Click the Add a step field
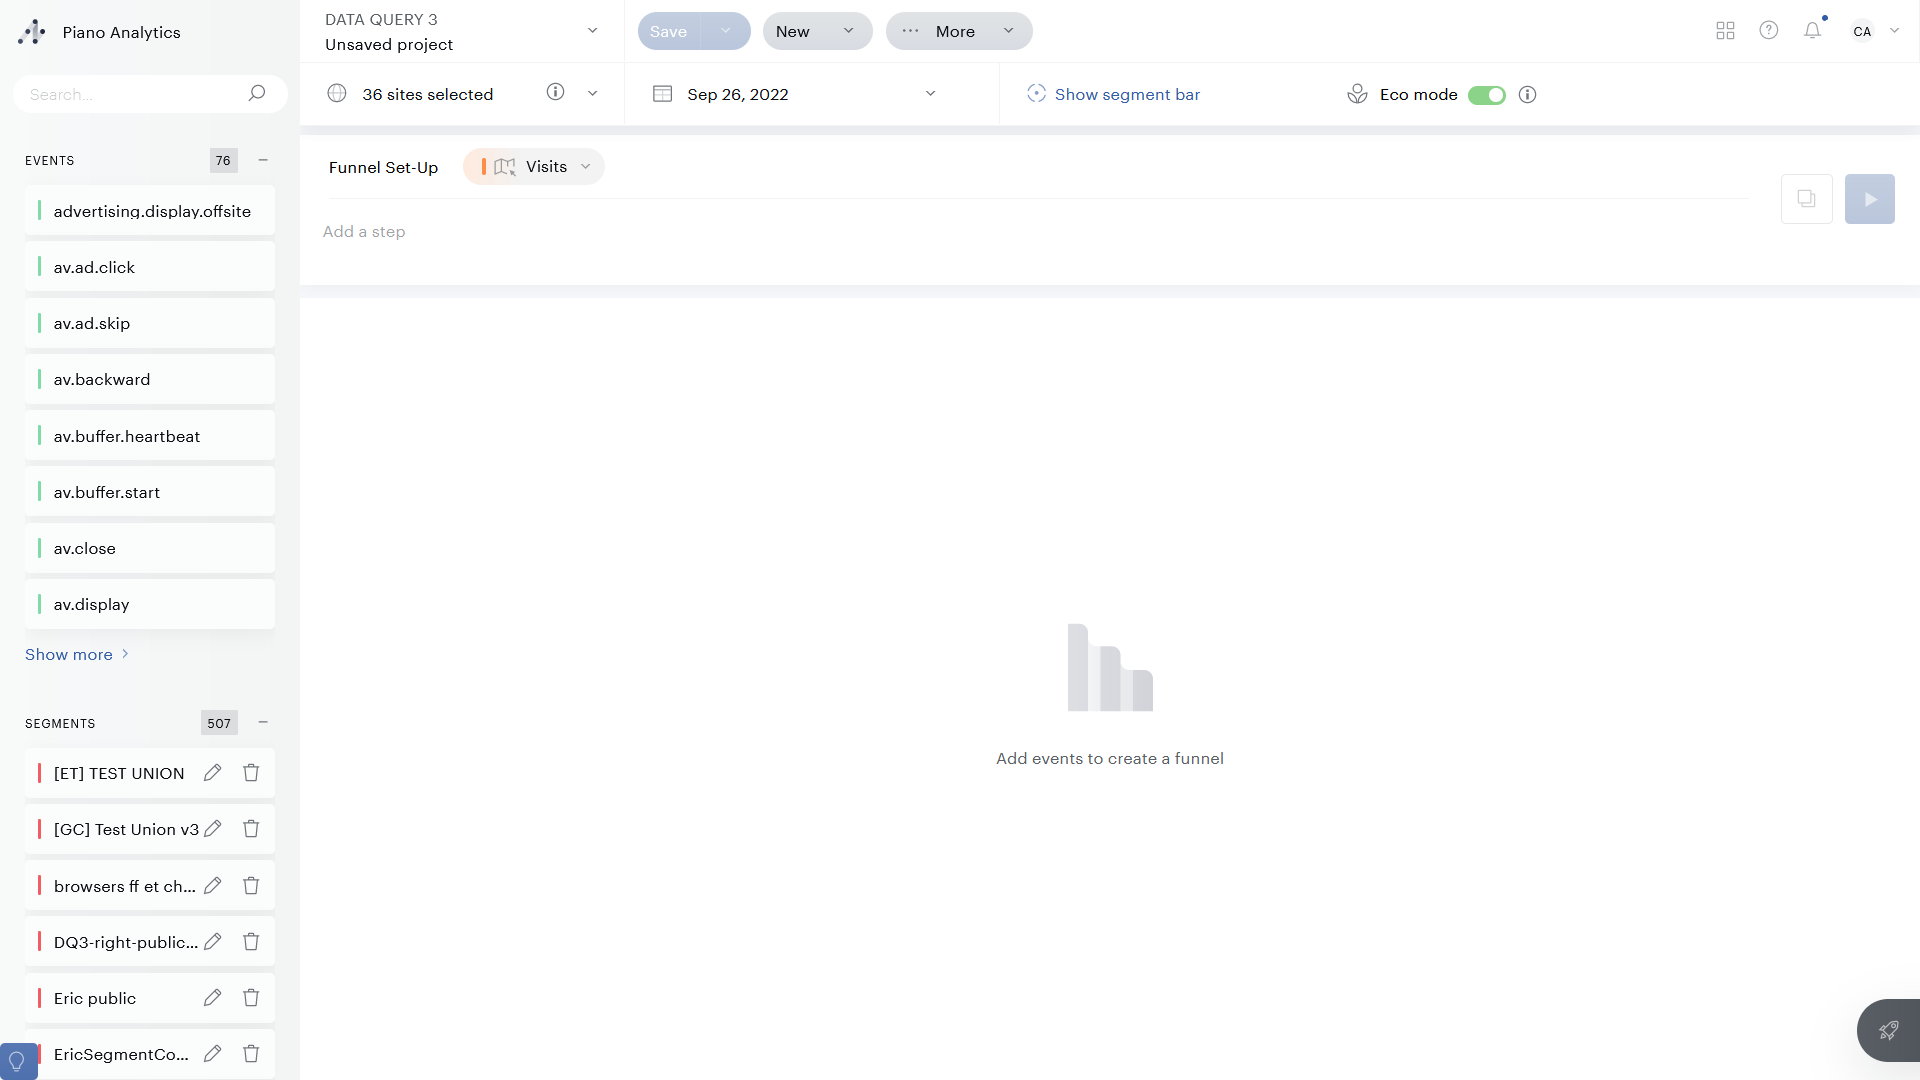 364,231
